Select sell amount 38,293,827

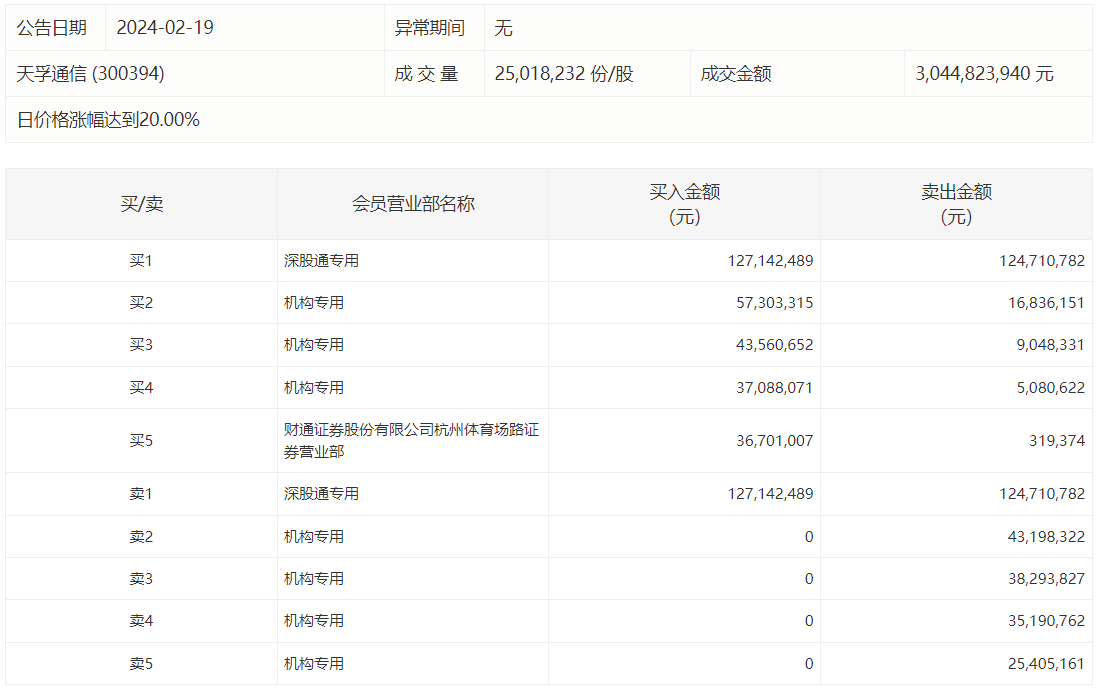1046,579
